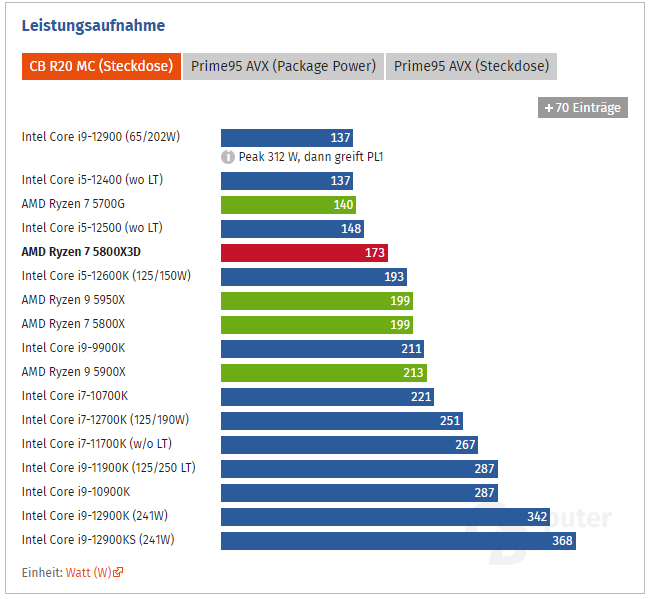Click the external link icon after Watt (W)

pyautogui.click(x=118, y=572)
